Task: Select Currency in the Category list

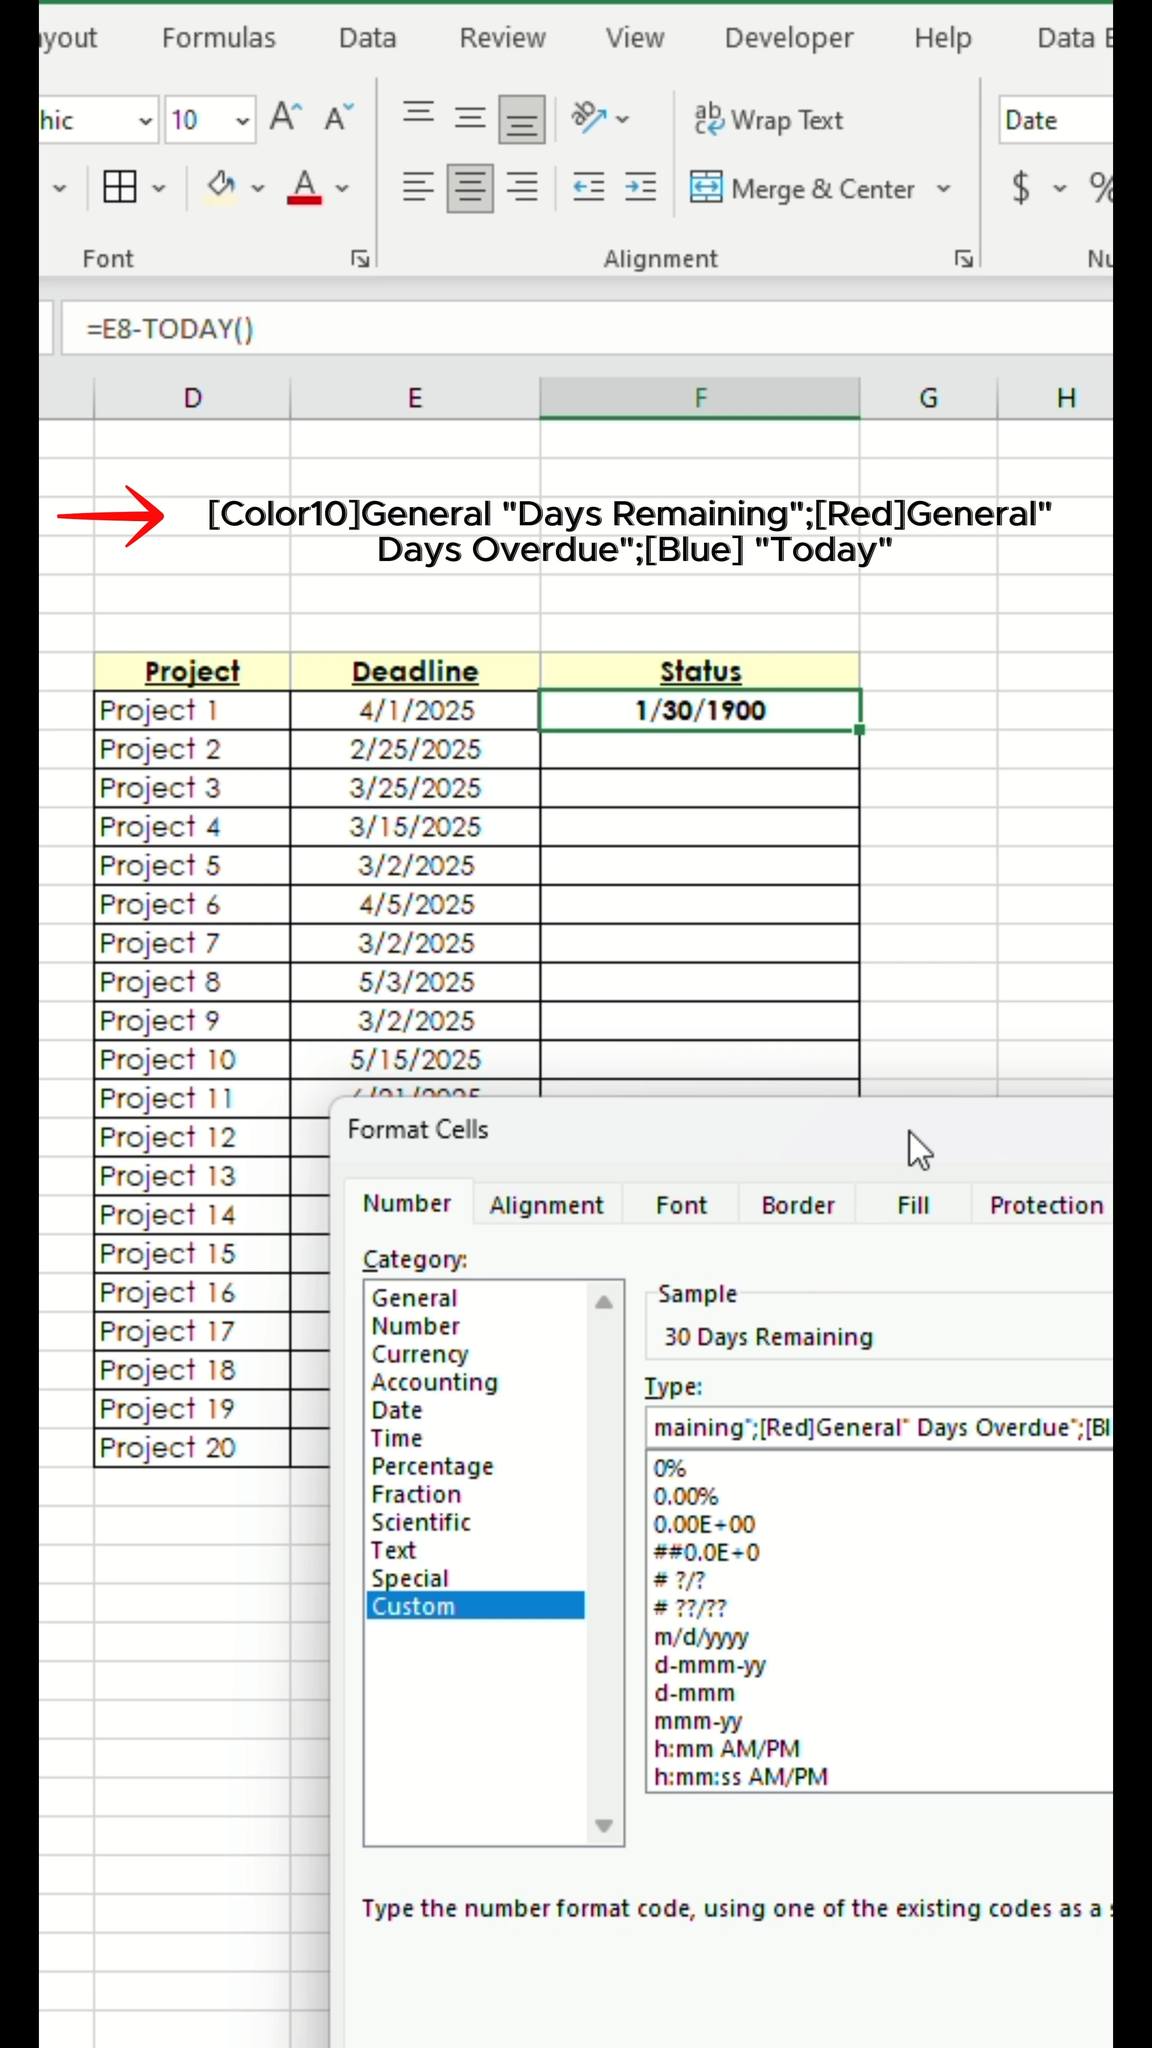Action: pos(475,1354)
